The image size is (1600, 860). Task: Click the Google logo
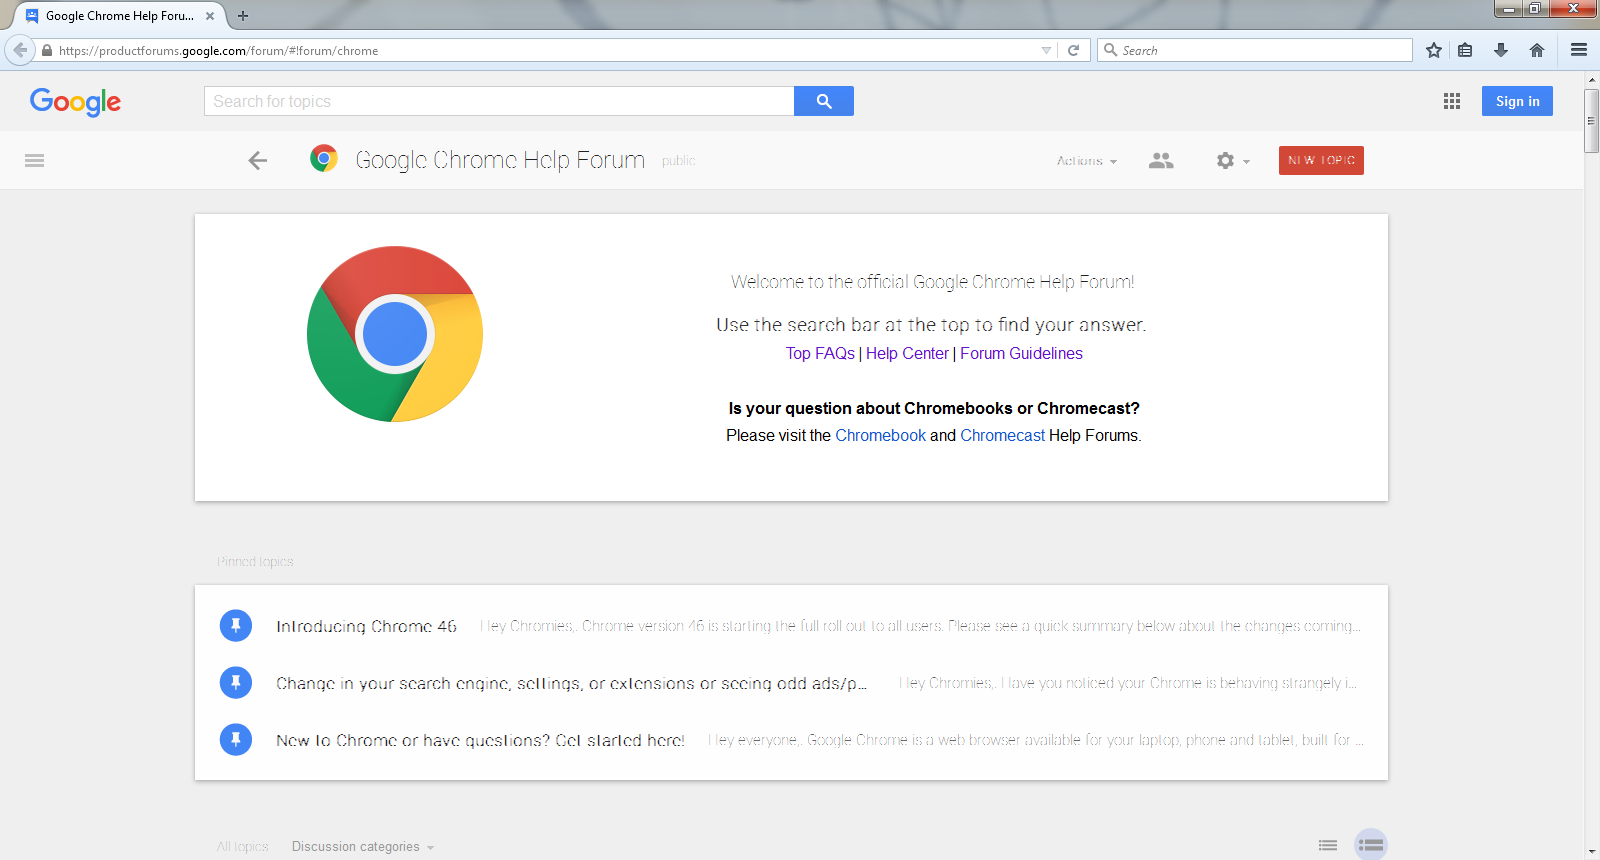[x=75, y=101]
